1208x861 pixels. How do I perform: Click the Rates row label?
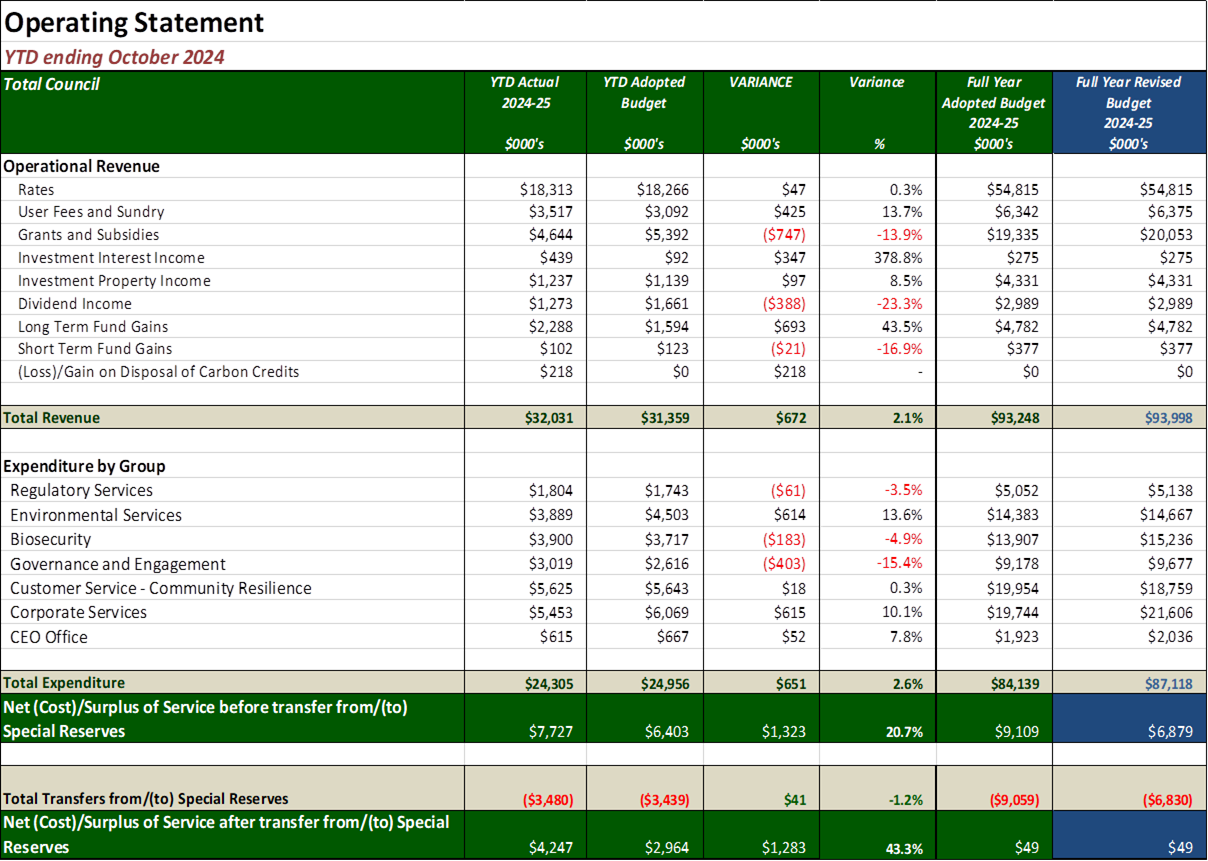[x=36, y=189]
